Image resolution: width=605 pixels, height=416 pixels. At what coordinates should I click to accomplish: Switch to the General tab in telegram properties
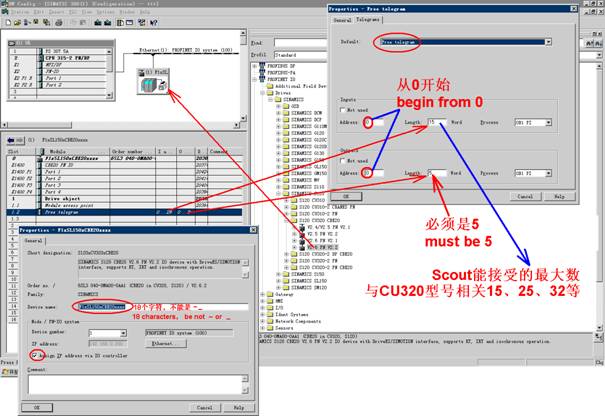pos(341,19)
